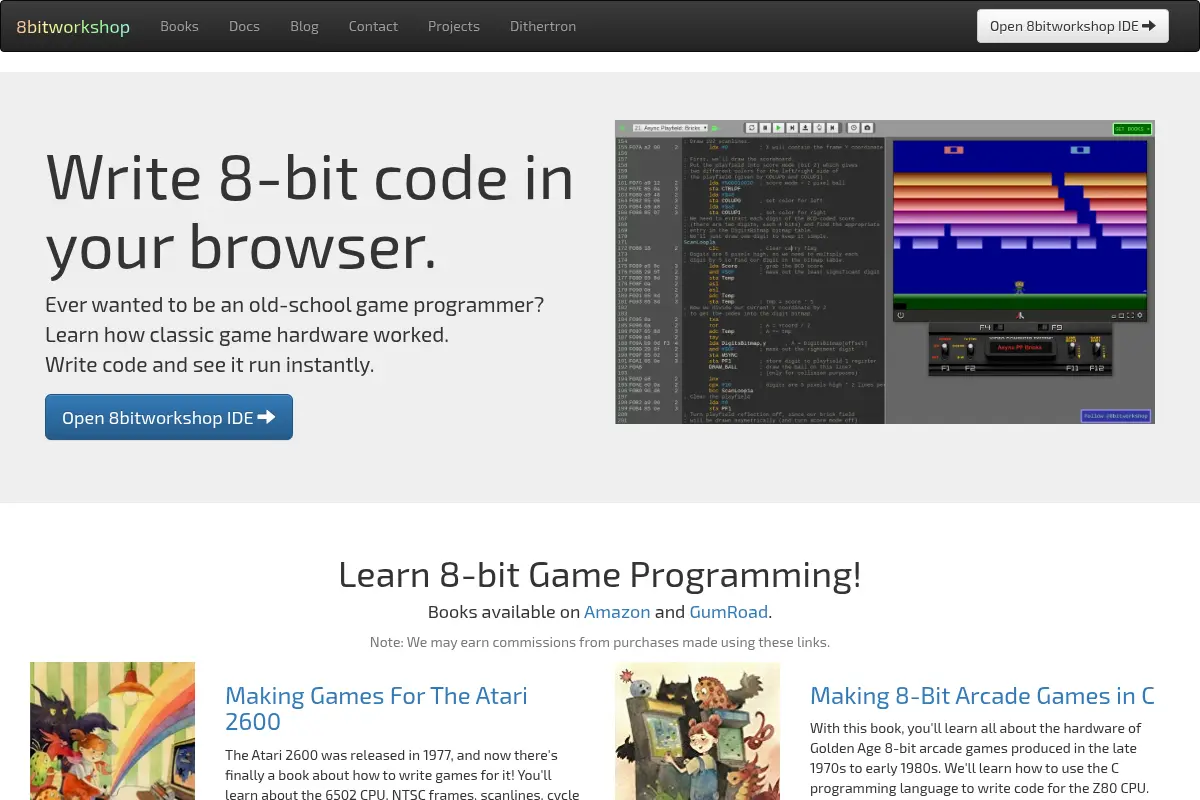Image resolution: width=1200 pixels, height=800 pixels.
Task: Click the 'Learn 8-bit Game Programming!' heading
Action: (x=600, y=575)
